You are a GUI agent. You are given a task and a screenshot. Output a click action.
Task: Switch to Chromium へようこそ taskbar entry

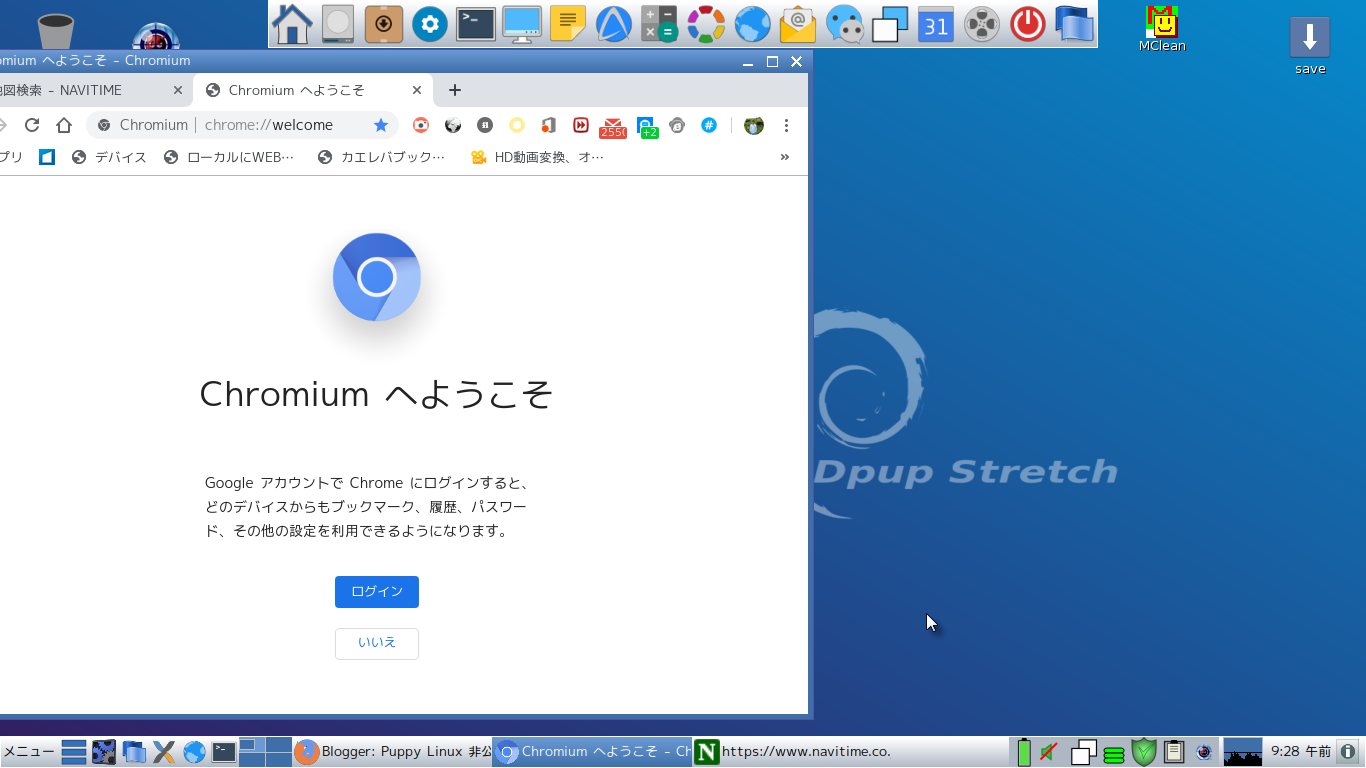click(x=592, y=751)
